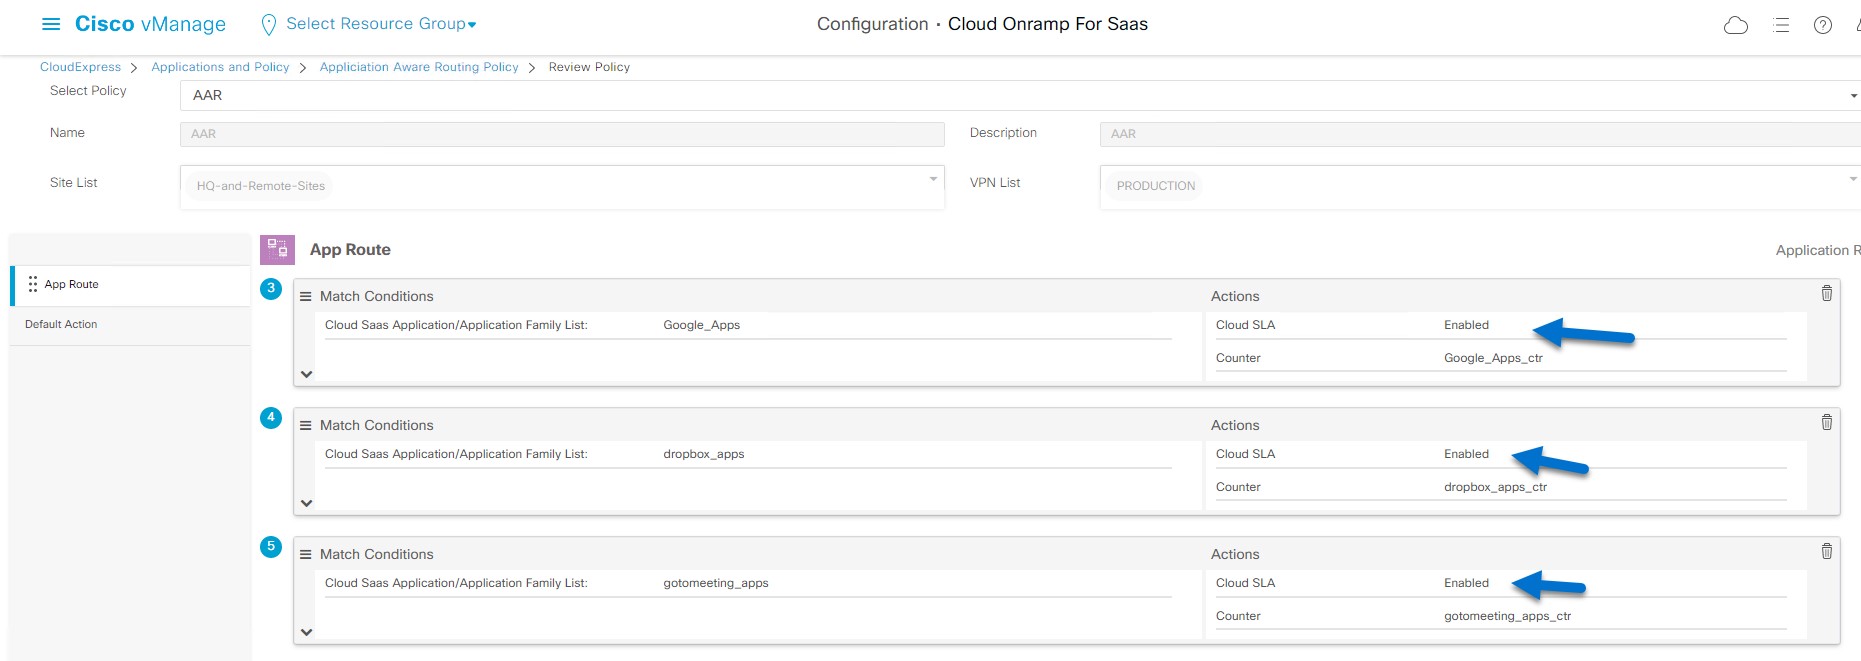
Task: Grab the reorder handle of the Google_Apps sequence
Action: [306, 297]
